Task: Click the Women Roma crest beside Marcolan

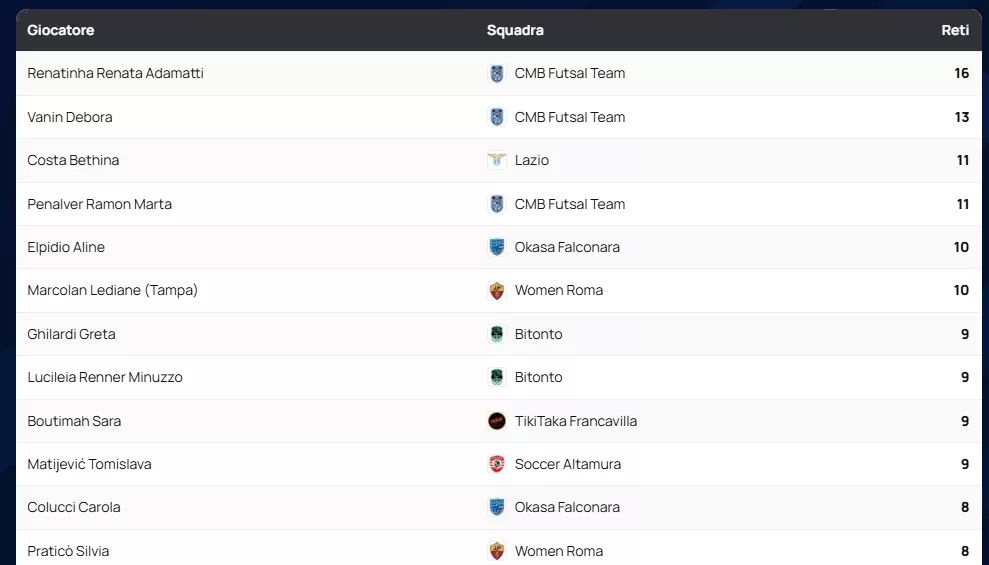Action: (x=497, y=291)
